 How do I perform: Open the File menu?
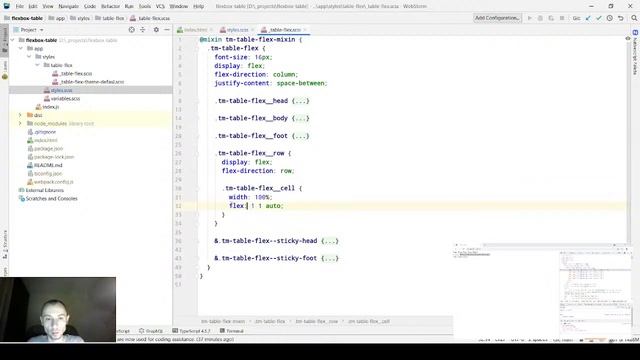(20, 7)
